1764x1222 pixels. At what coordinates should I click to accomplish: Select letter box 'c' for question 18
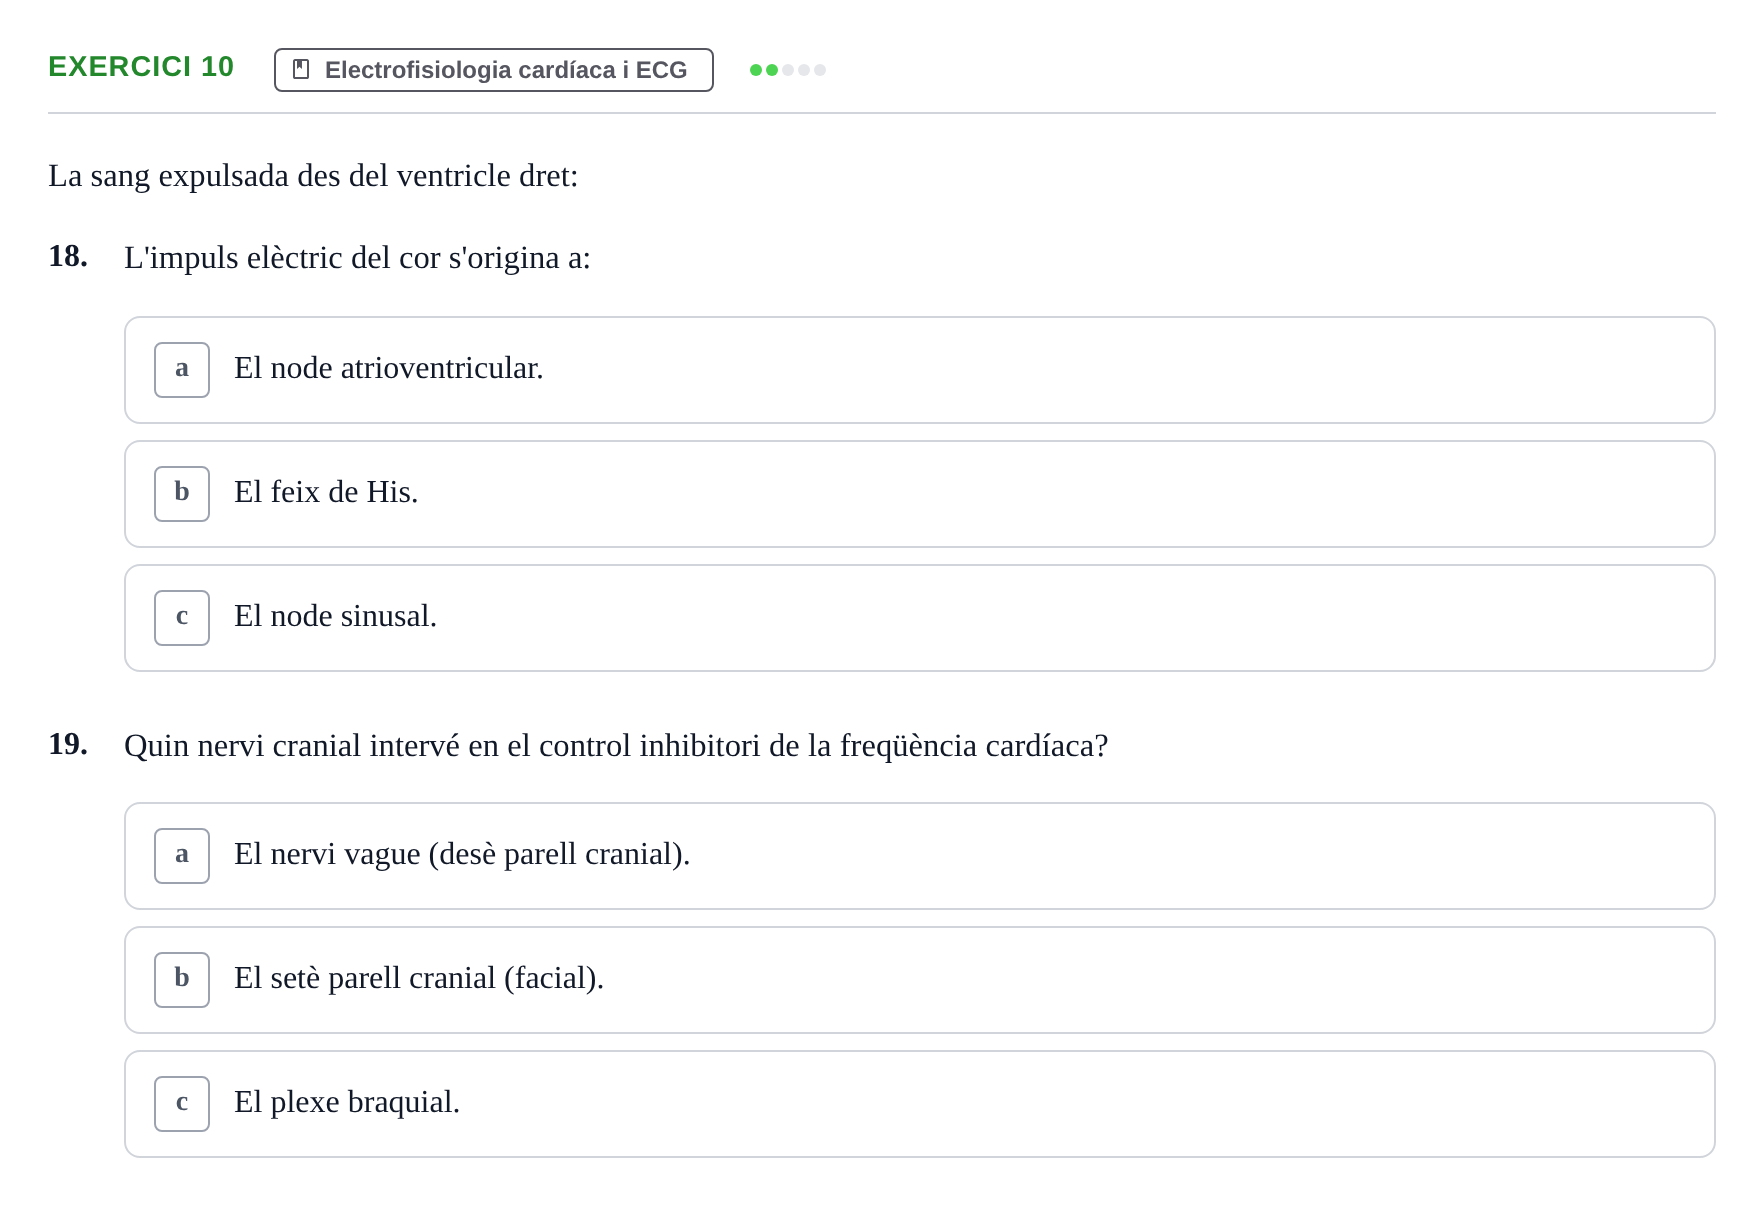point(182,618)
